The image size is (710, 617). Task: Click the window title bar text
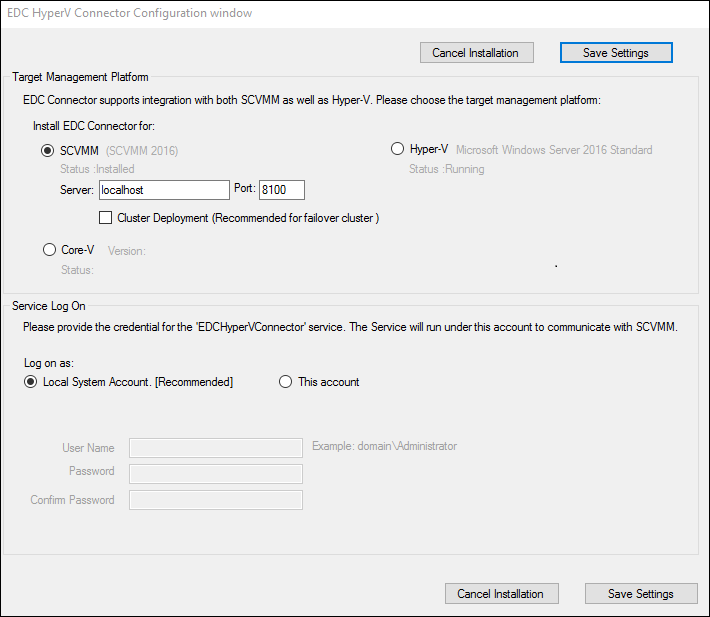coord(130,13)
